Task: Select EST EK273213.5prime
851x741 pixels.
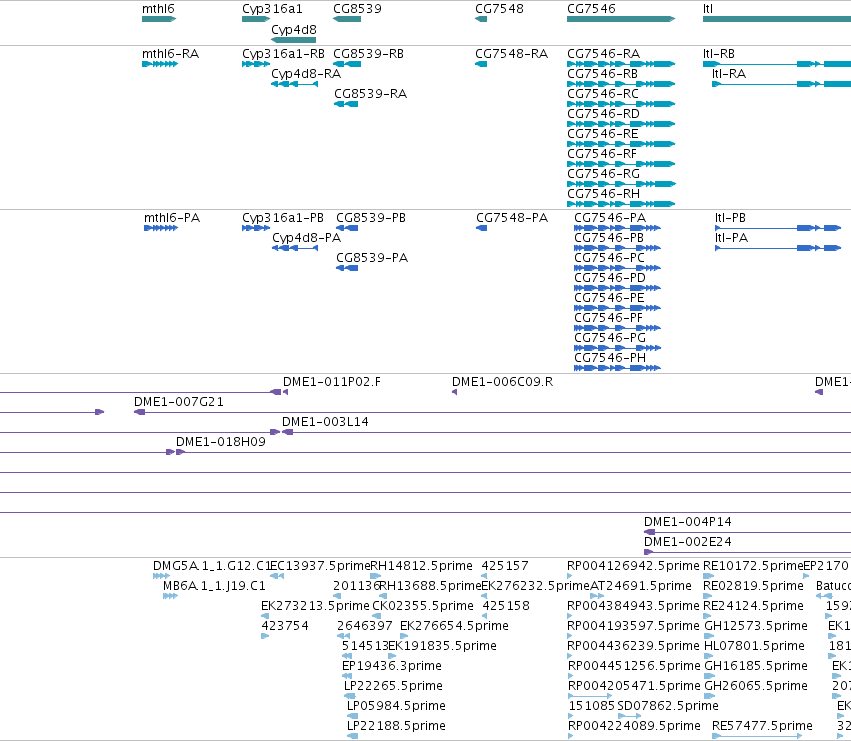Action: (265, 616)
